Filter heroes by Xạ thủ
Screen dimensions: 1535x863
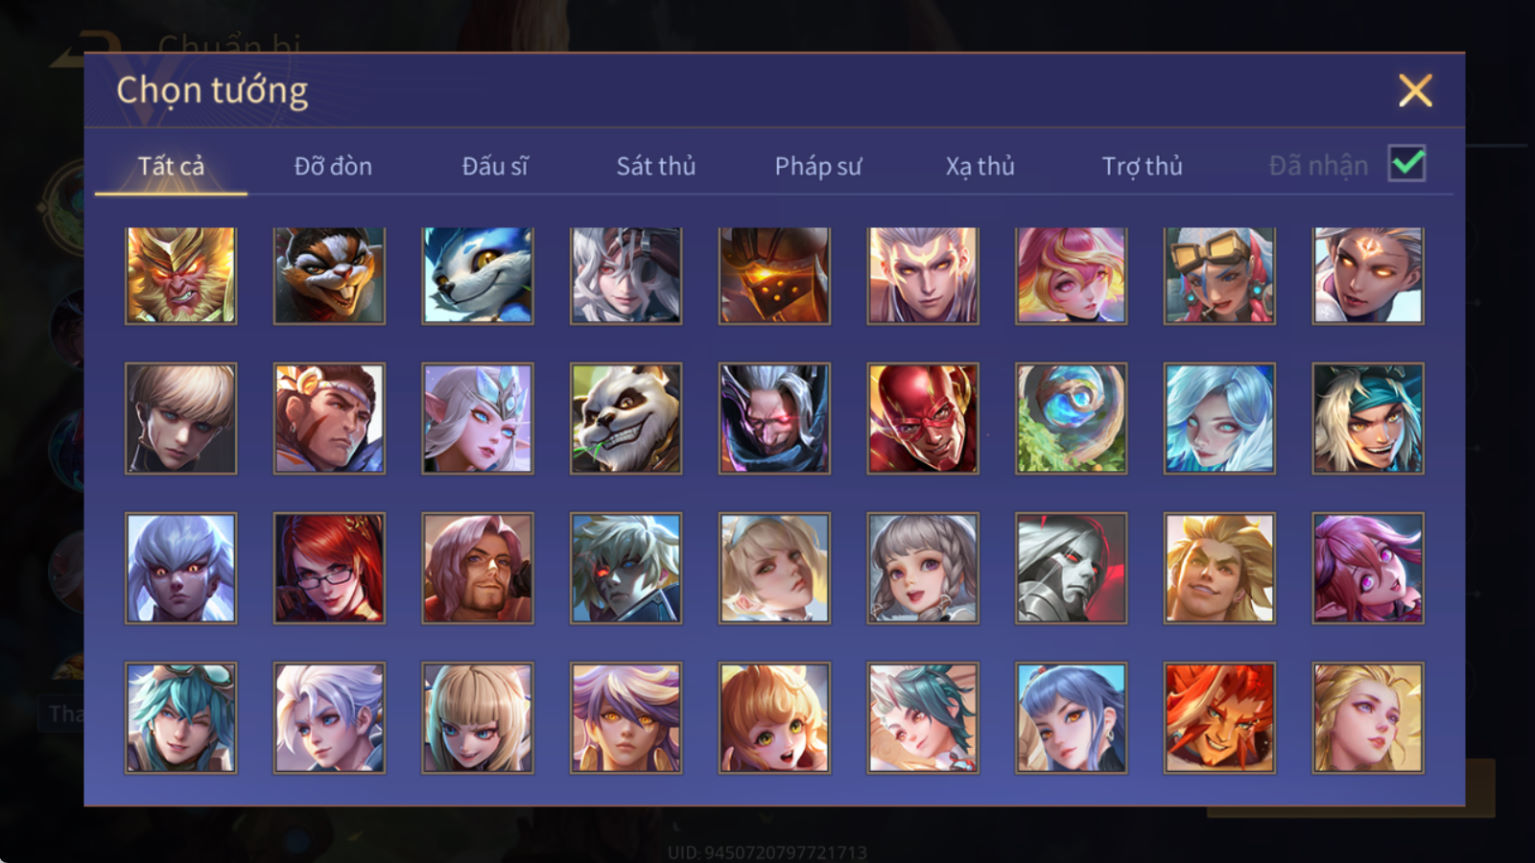coord(980,166)
